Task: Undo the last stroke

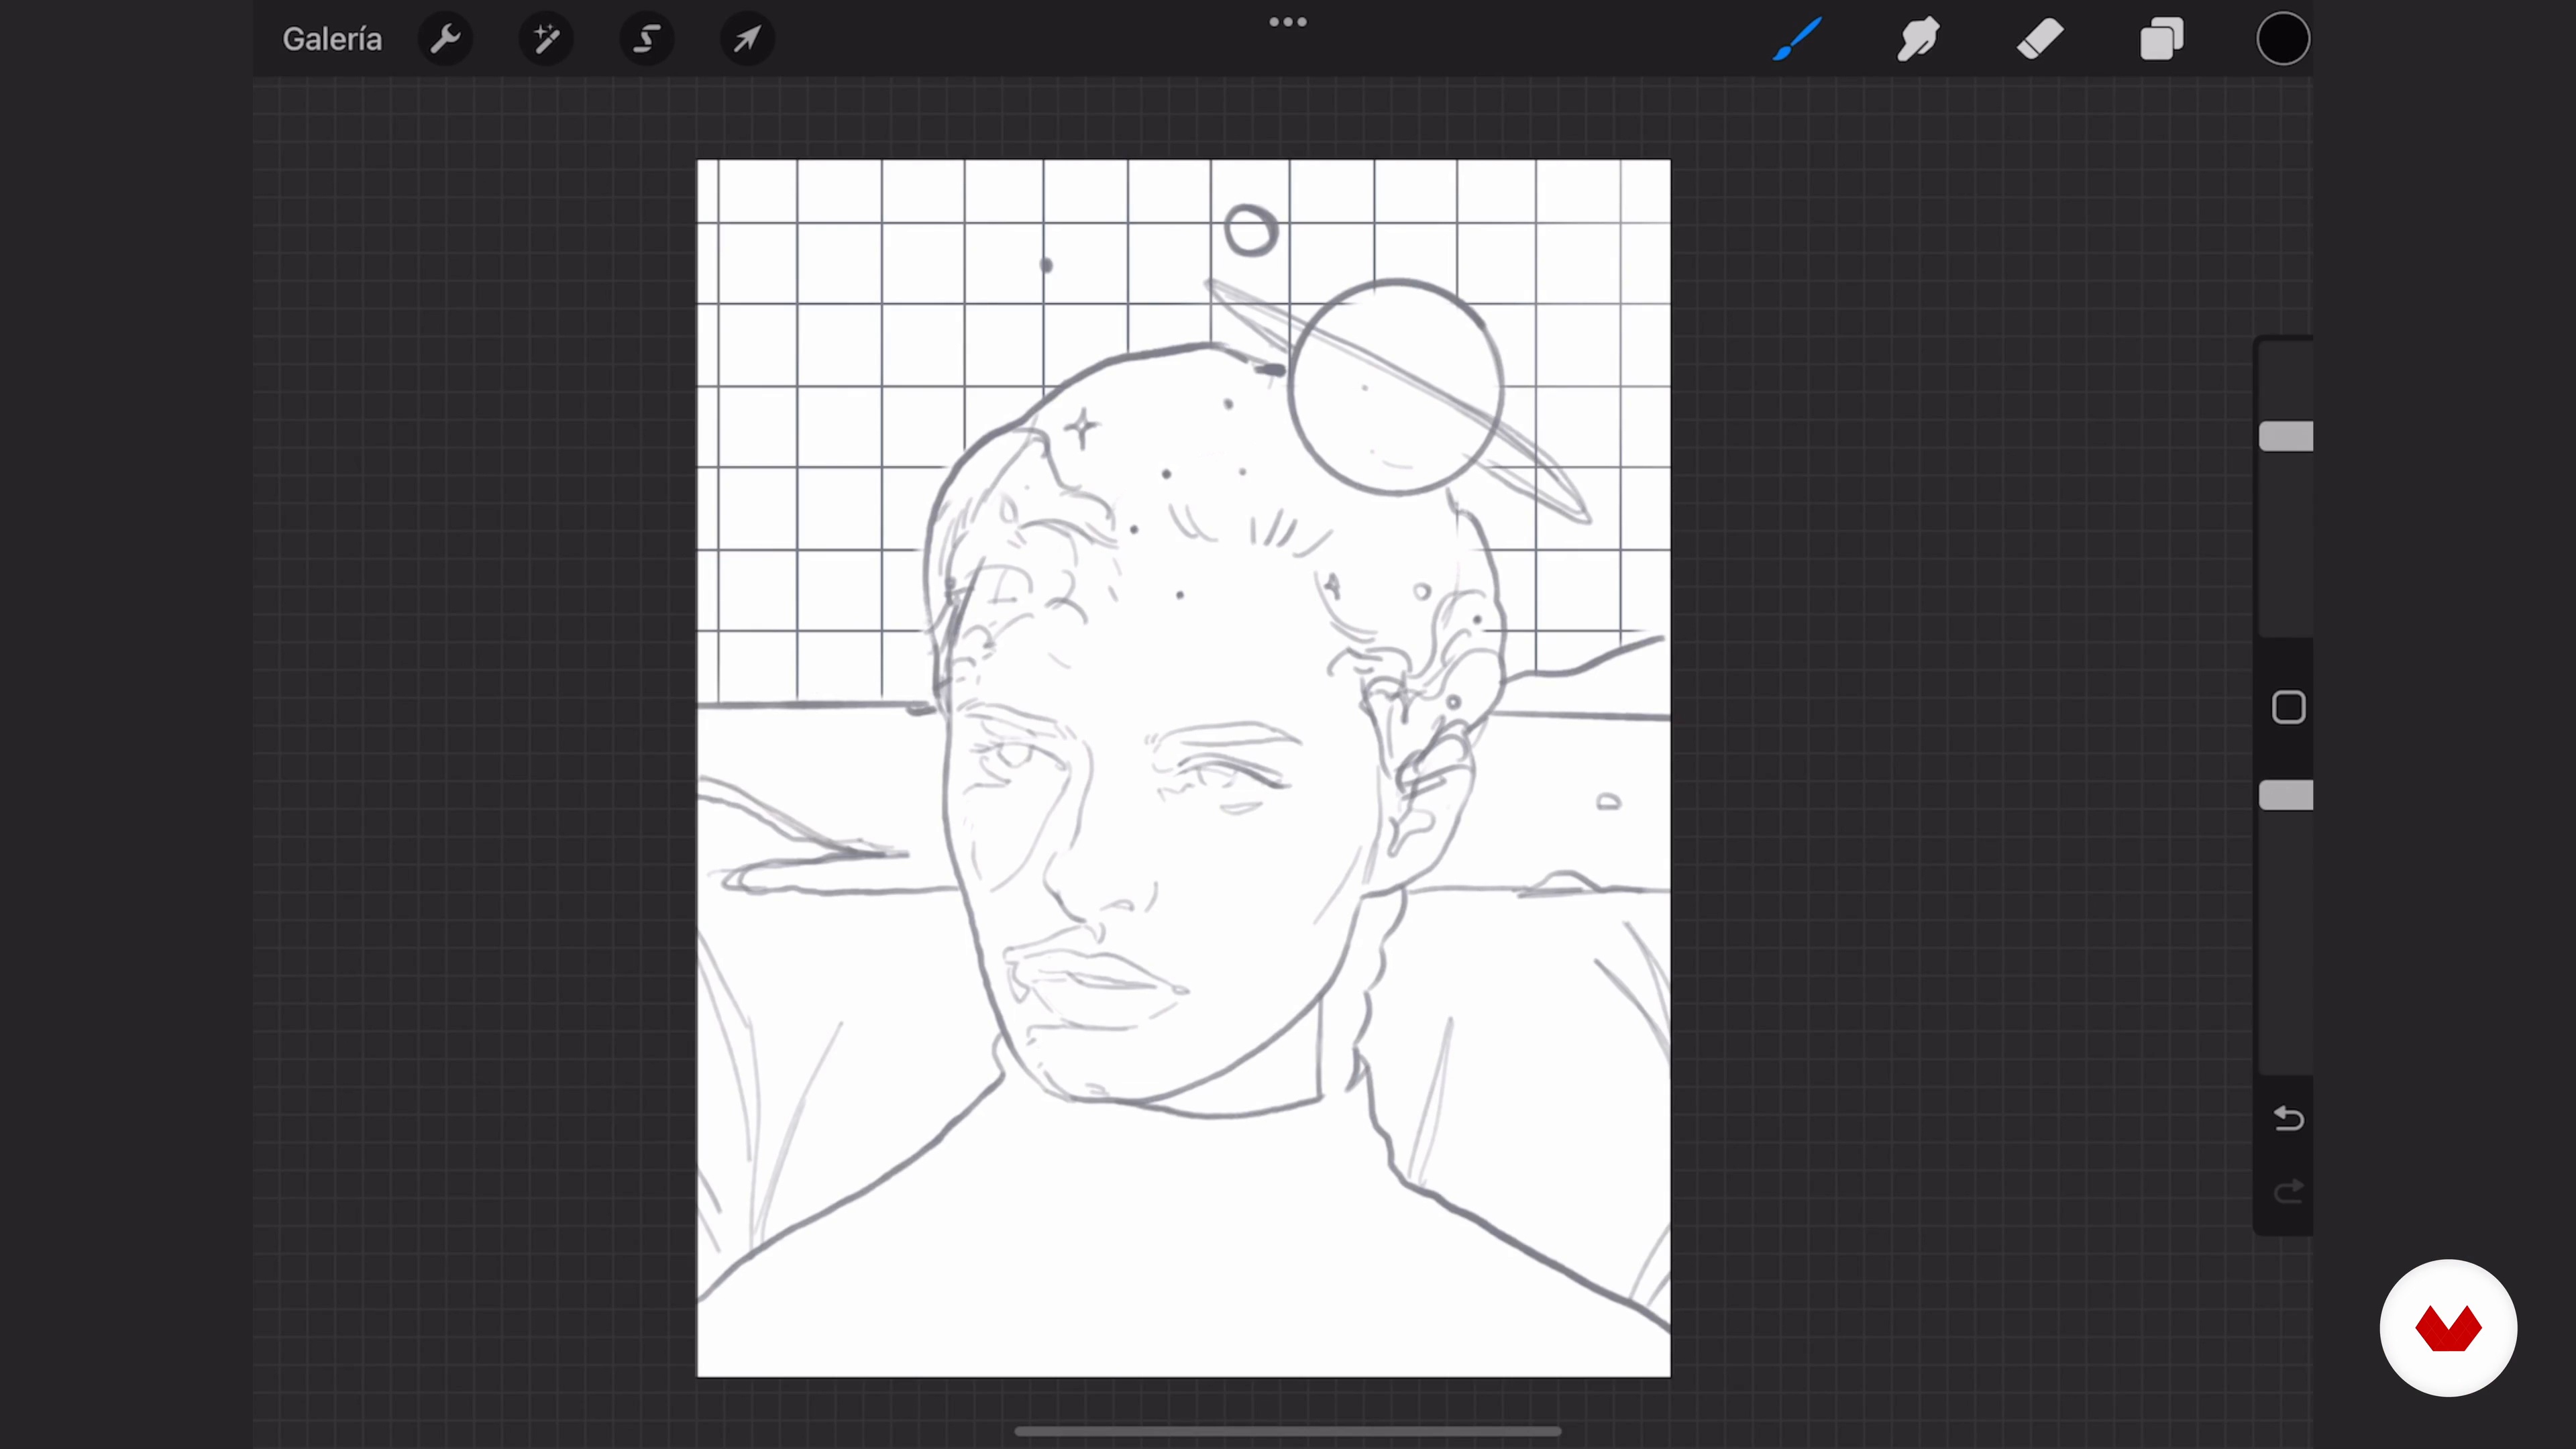Action: tap(2288, 1118)
